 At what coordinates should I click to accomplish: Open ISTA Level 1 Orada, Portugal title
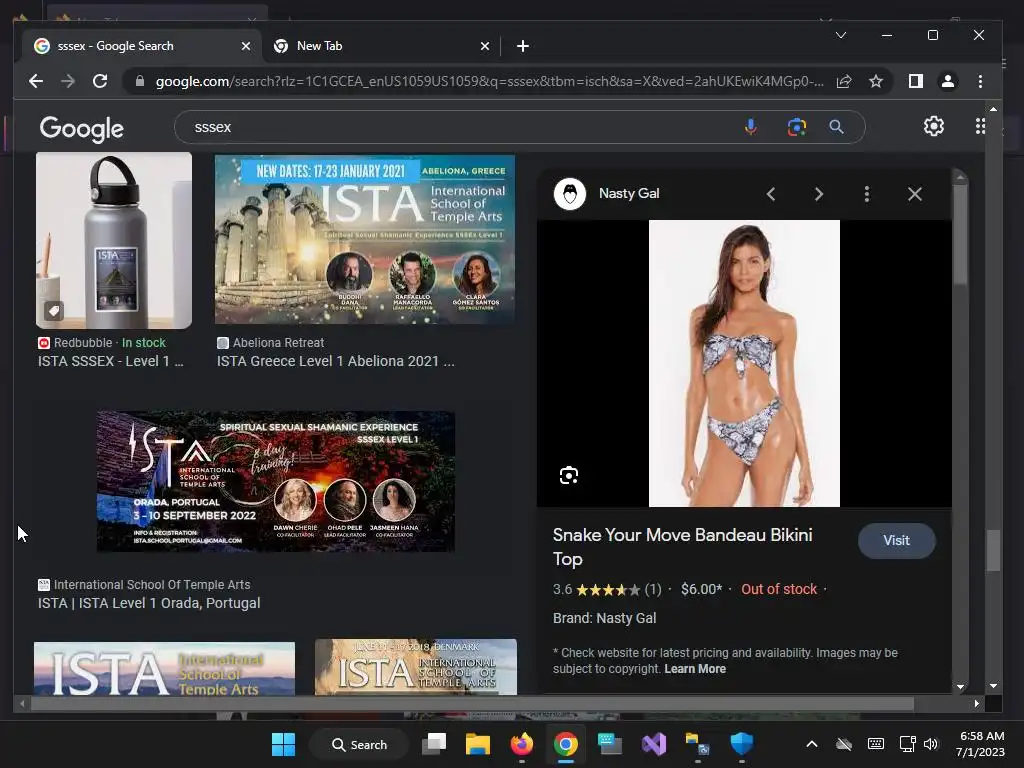[149, 603]
